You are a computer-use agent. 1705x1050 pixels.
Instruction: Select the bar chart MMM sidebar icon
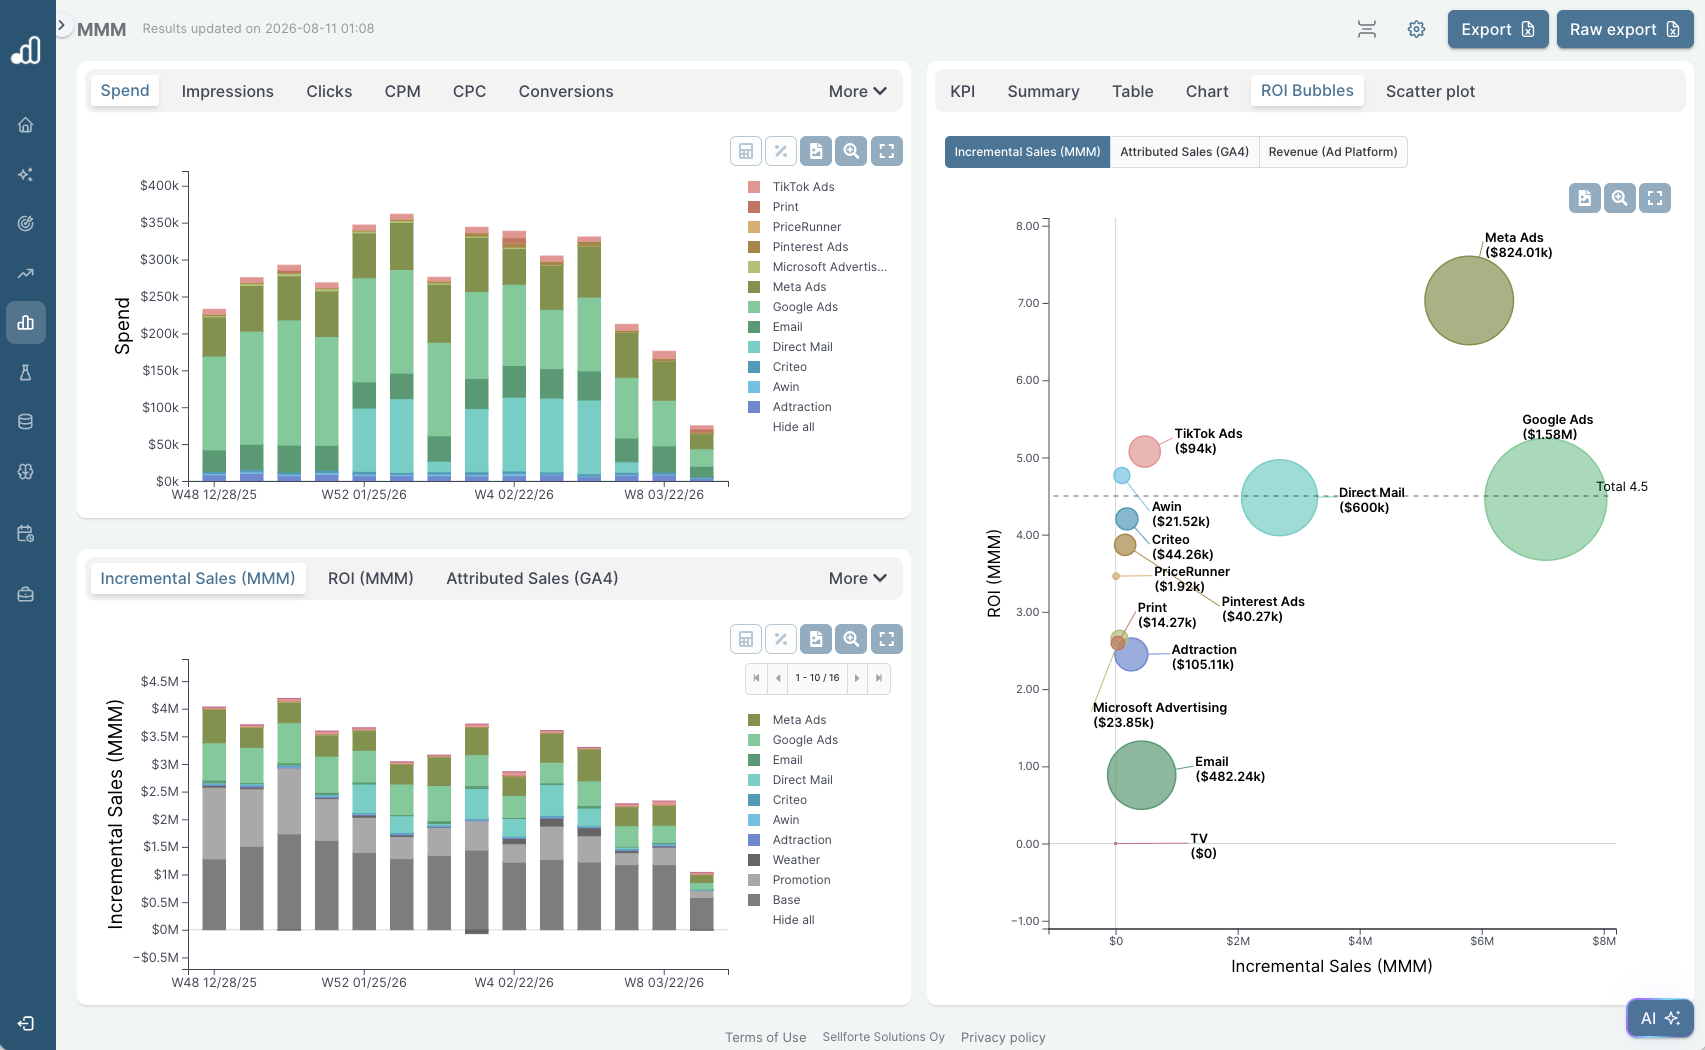click(26, 322)
